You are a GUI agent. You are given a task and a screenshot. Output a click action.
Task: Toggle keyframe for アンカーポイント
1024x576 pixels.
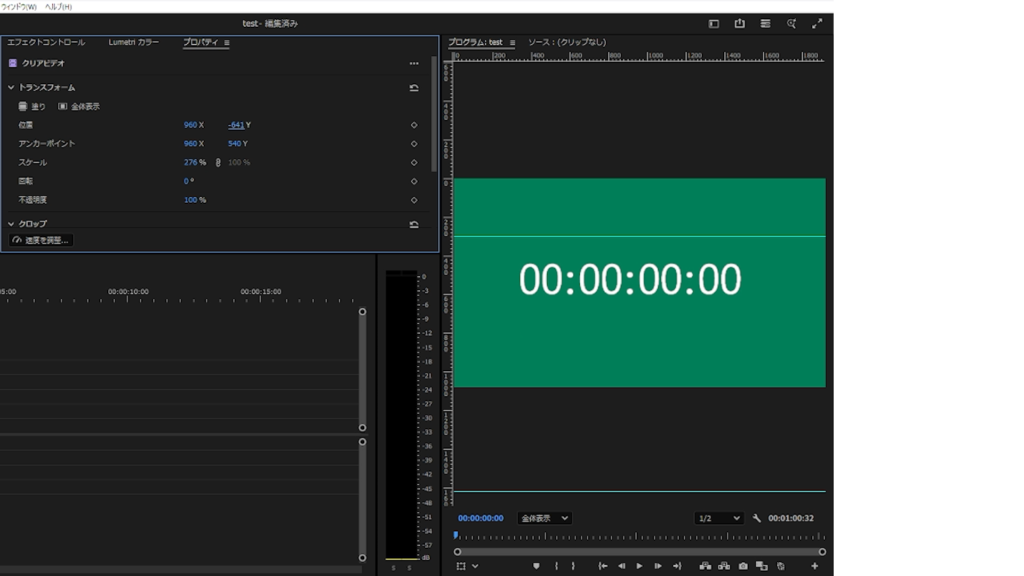(x=414, y=144)
